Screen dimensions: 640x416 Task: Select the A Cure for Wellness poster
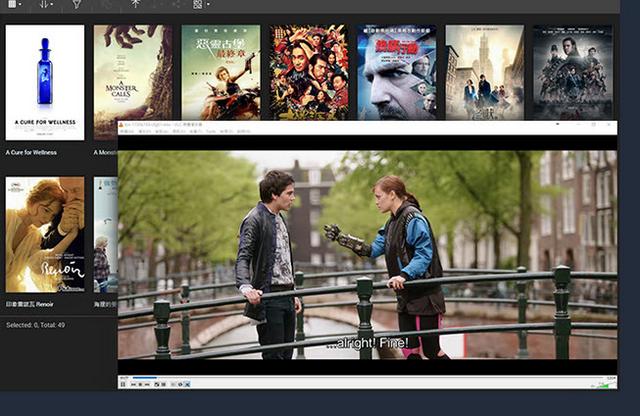45,82
